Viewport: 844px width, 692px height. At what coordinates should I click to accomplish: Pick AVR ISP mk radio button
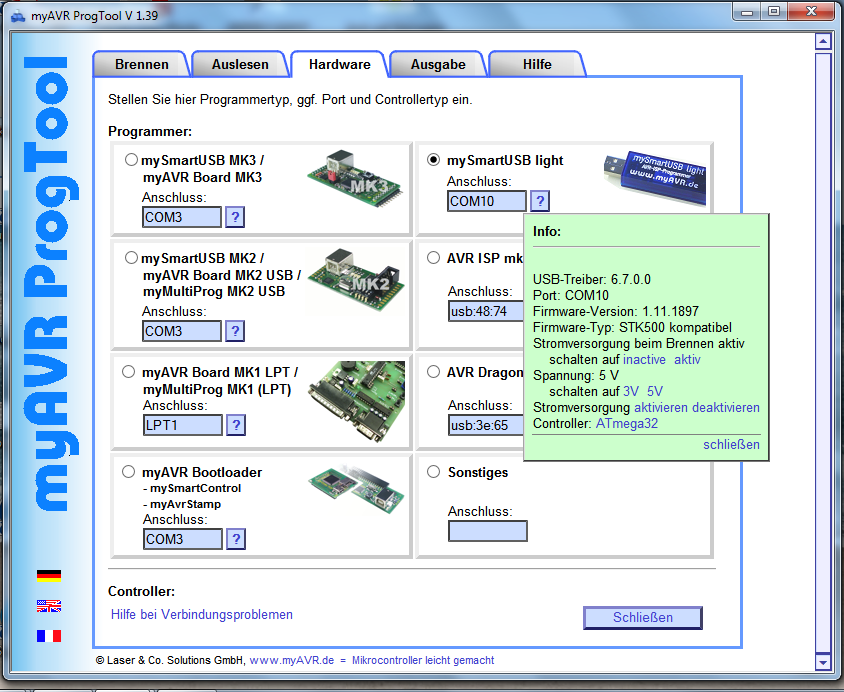point(433,258)
